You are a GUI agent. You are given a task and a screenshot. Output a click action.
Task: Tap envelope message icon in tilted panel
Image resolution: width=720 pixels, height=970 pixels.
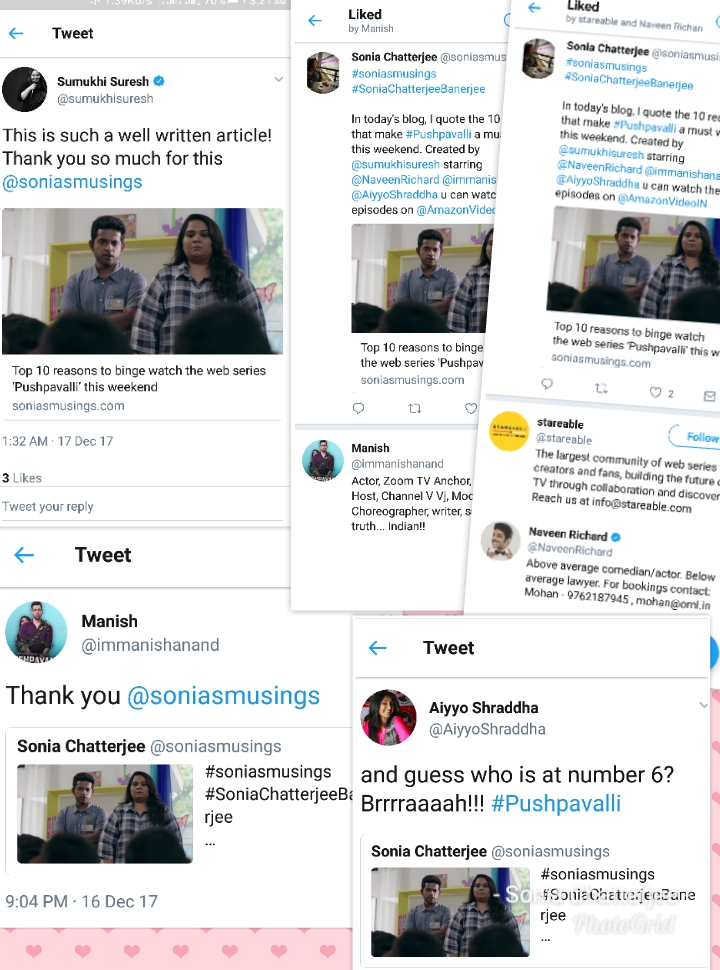point(709,396)
